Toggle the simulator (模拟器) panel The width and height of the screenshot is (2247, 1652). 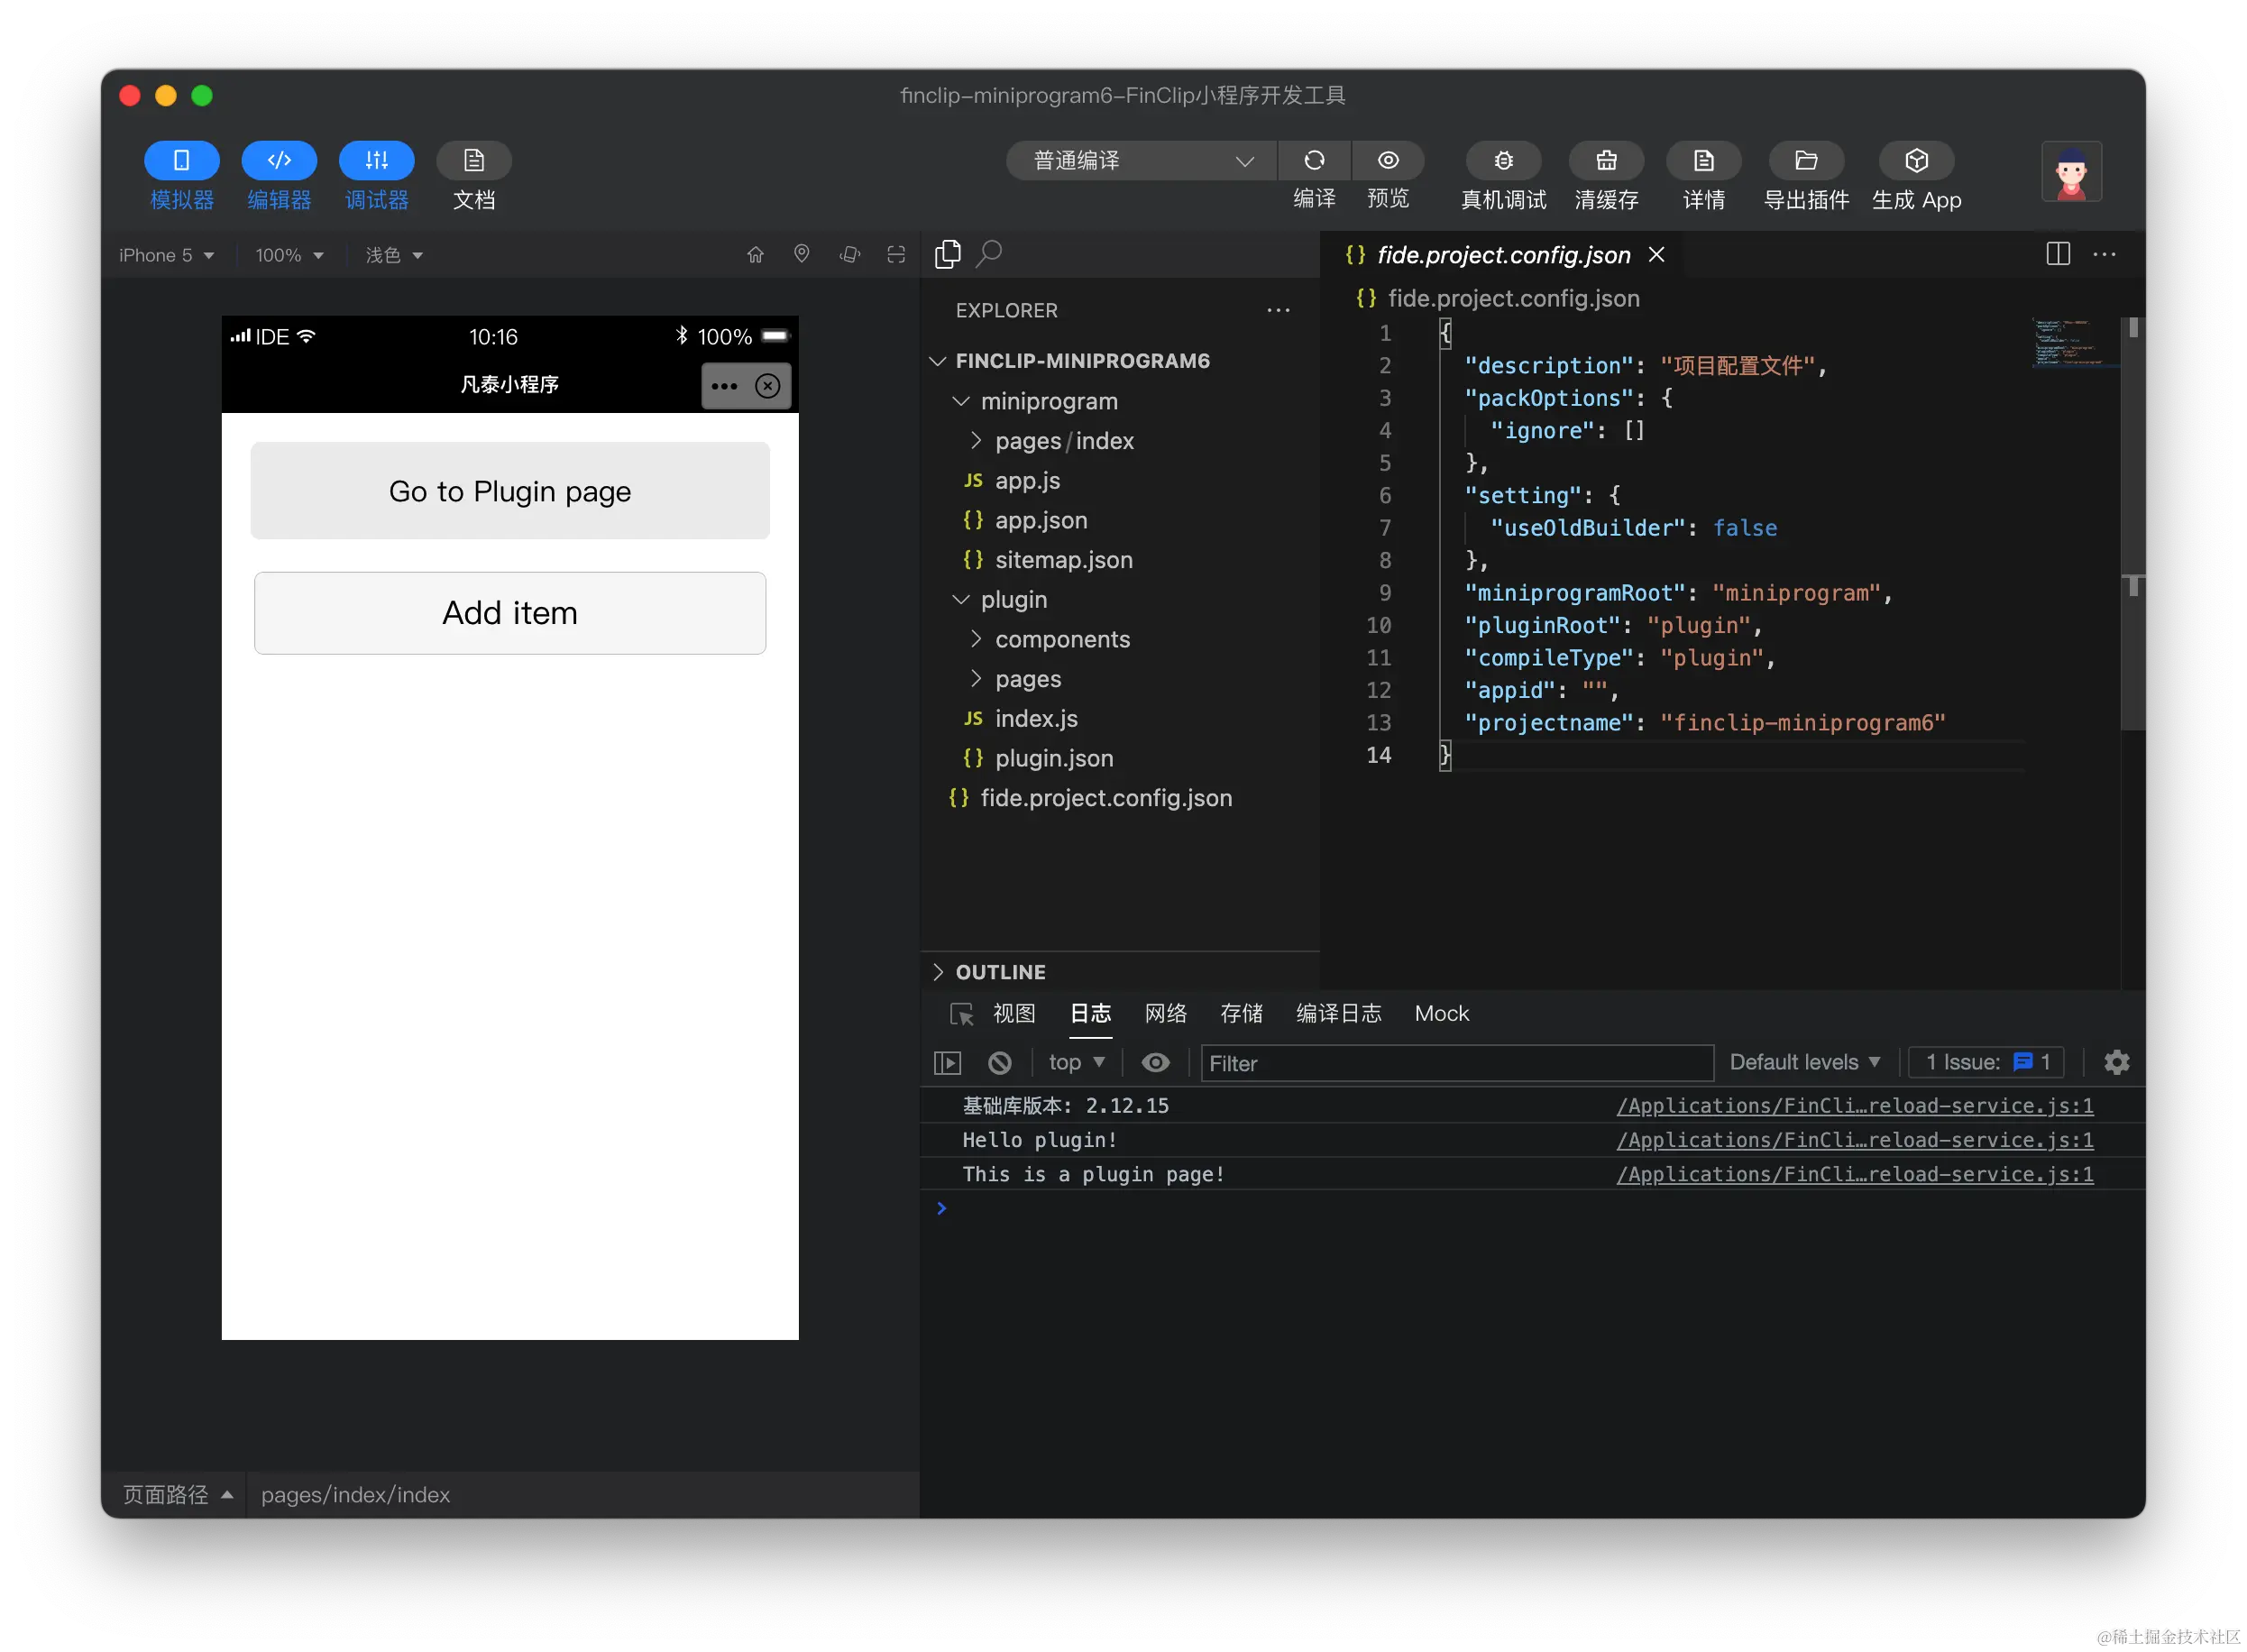[181, 161]
